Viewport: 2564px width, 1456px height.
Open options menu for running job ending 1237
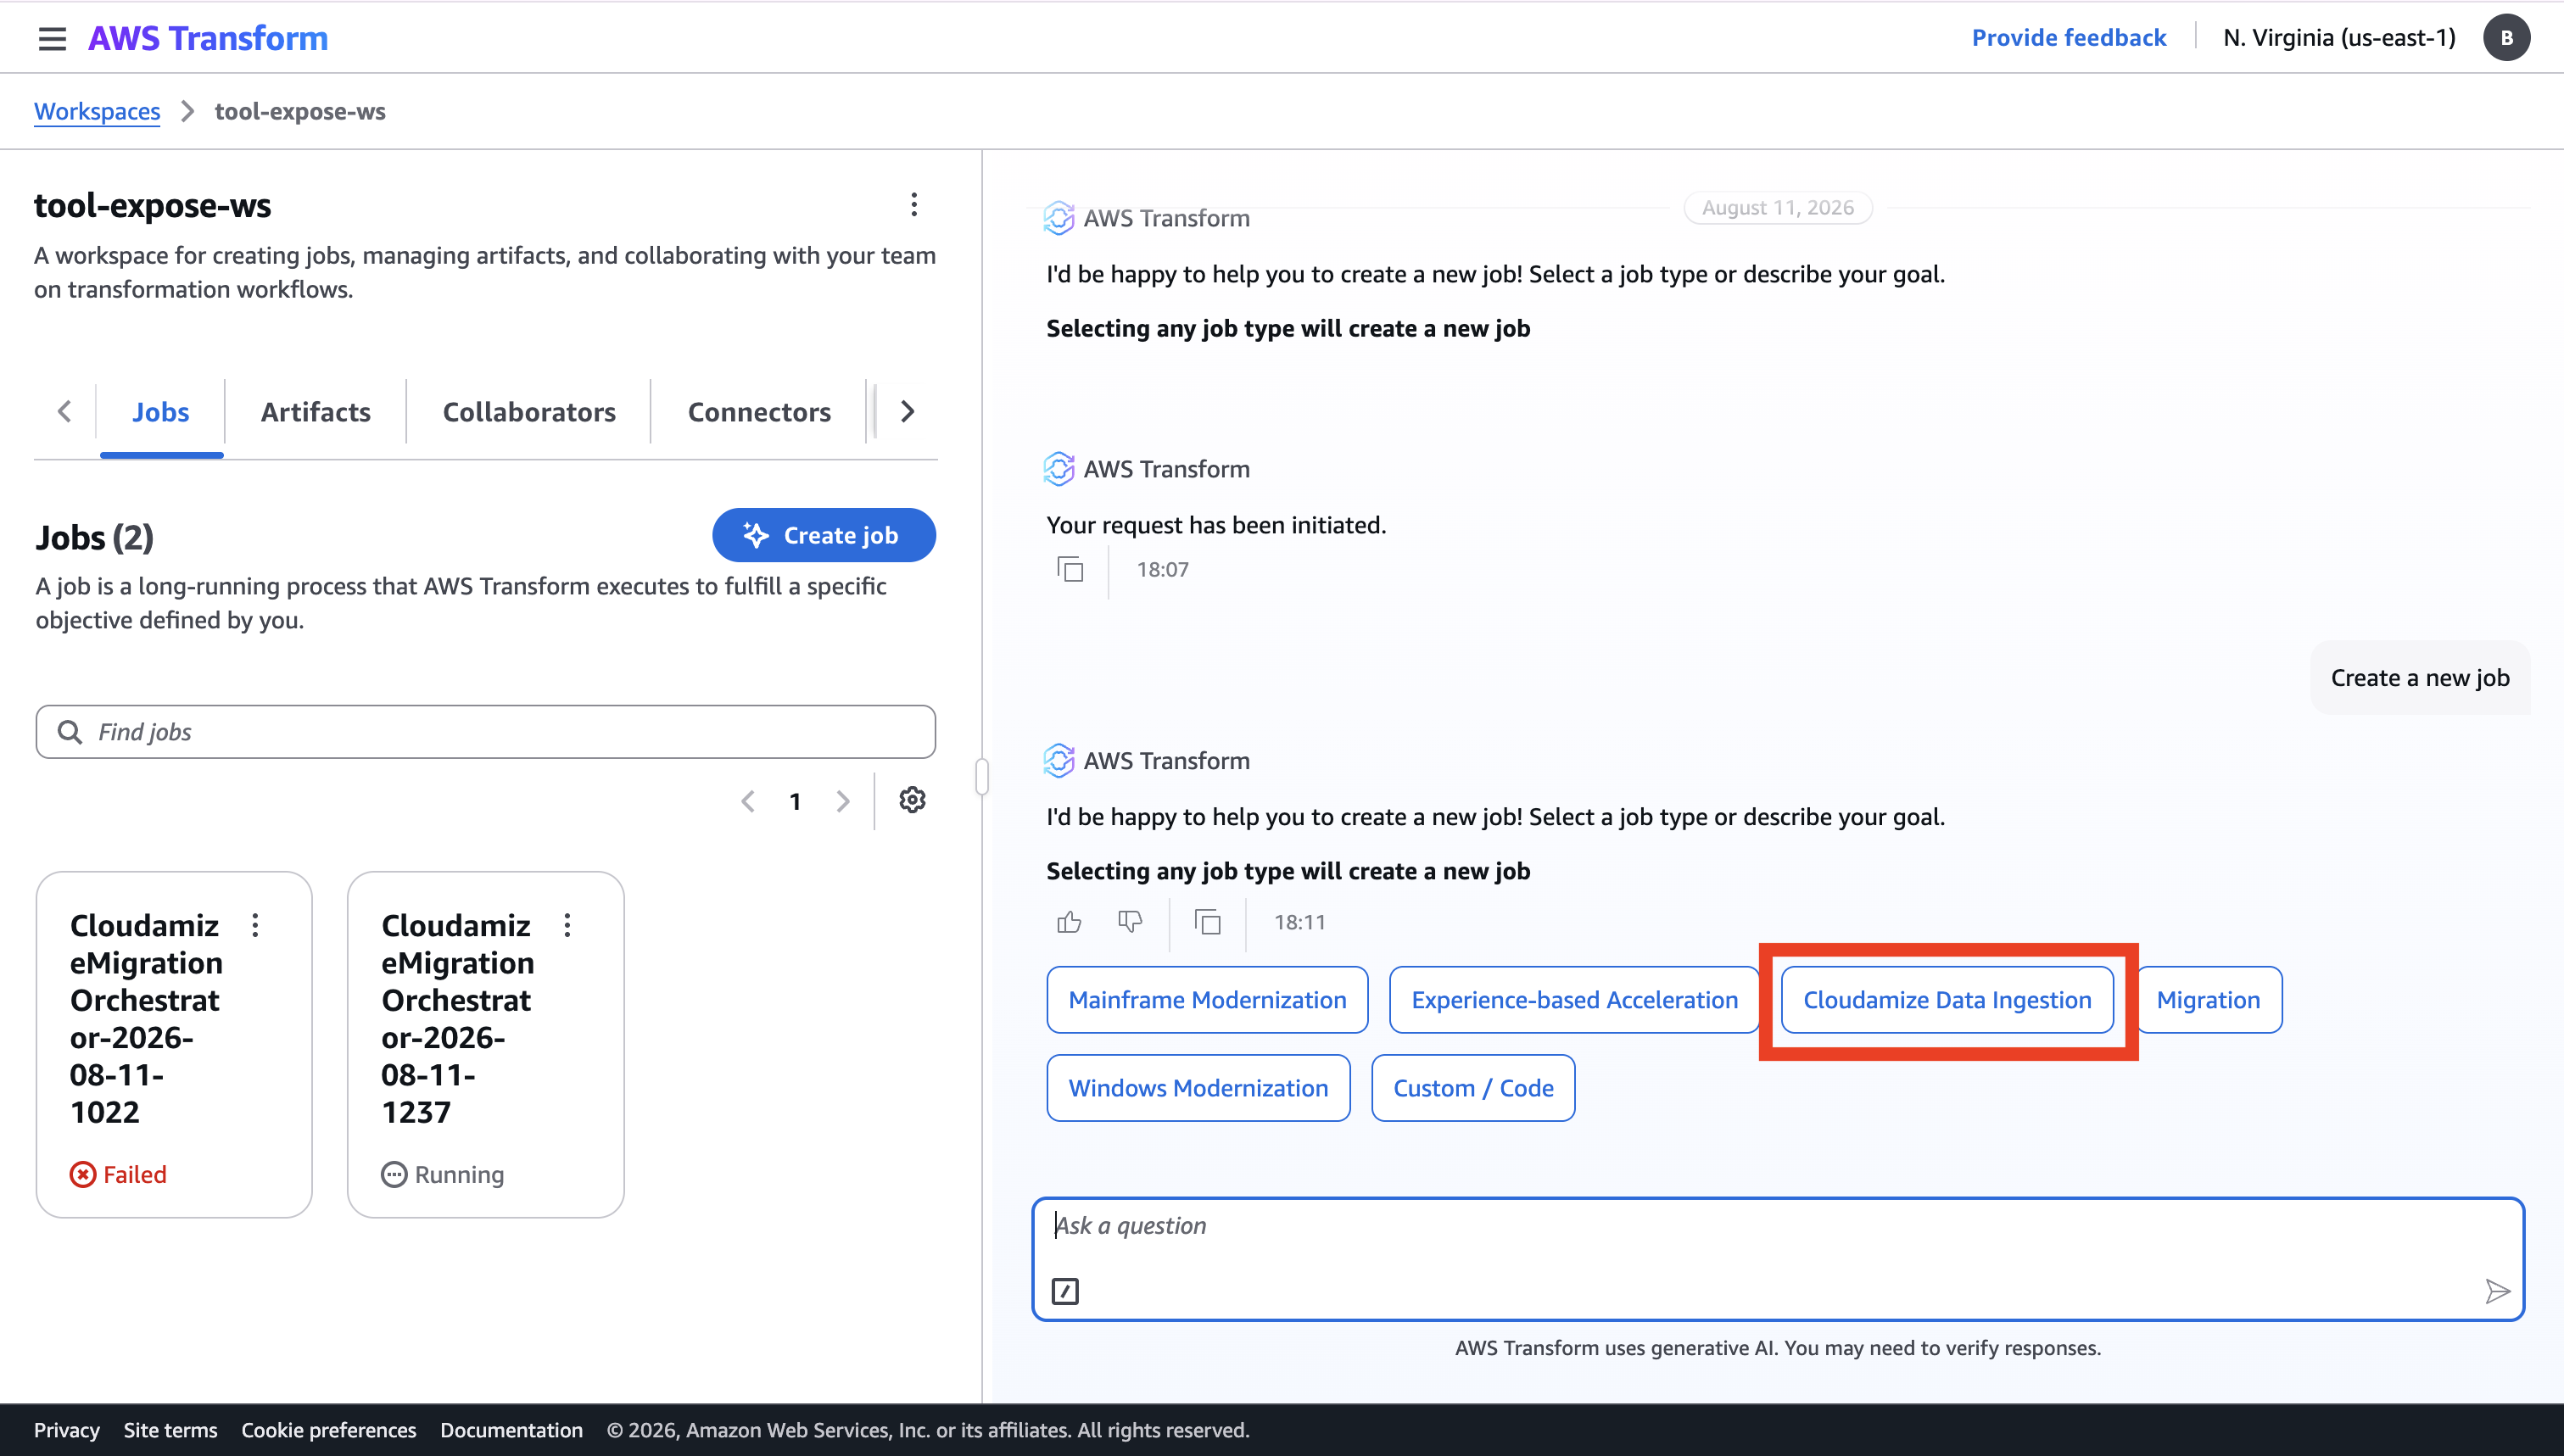click(x=567, y=925)
